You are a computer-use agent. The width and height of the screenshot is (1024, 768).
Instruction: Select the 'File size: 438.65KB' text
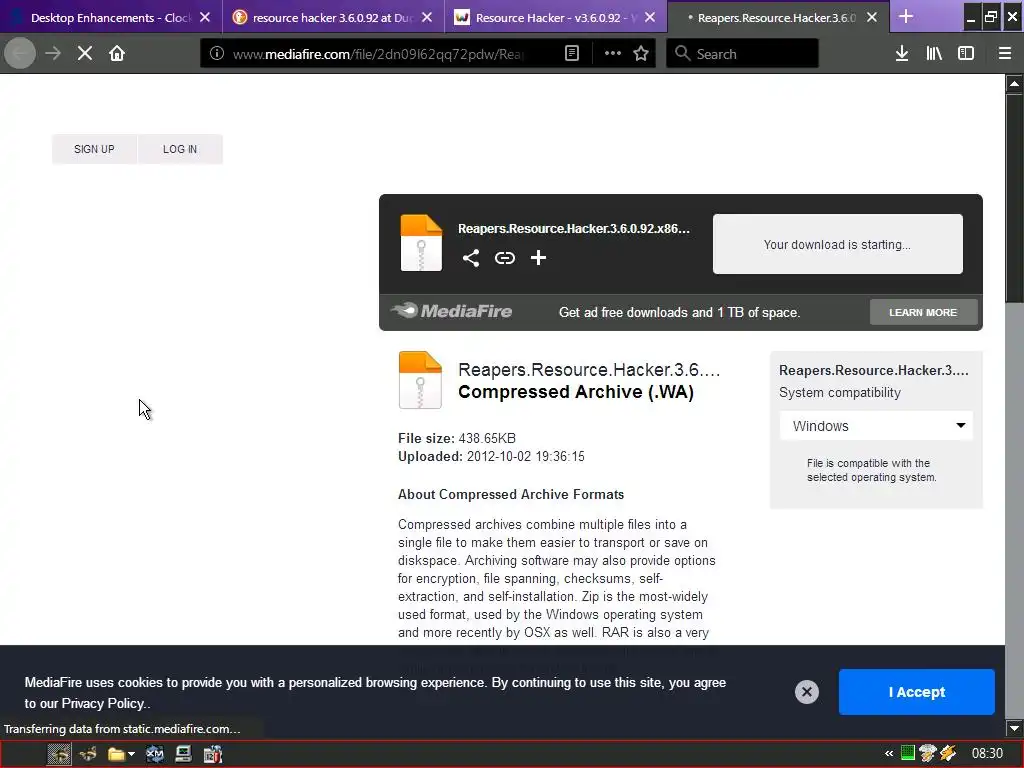click(x=456, y=438)
